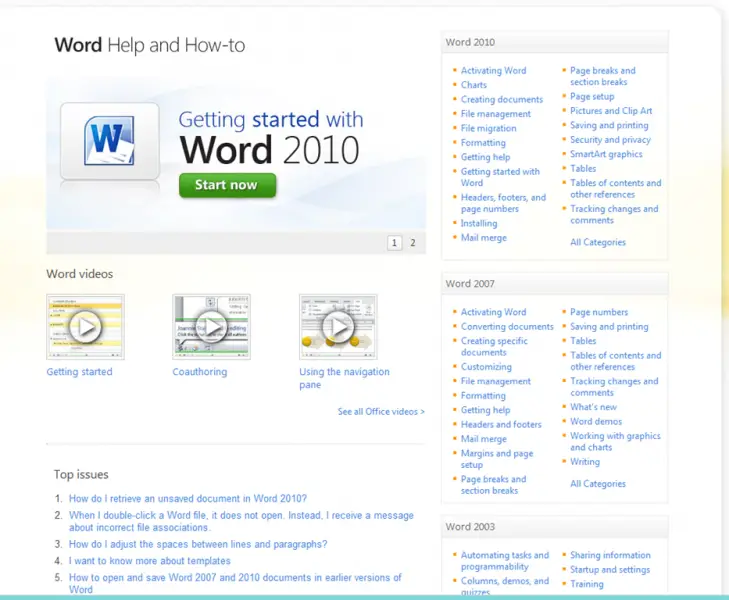Image resolution: width=729 pixels, height=600 pixels.
Task: Open Using the navigation pane link
Action: [x=344, y=378]
